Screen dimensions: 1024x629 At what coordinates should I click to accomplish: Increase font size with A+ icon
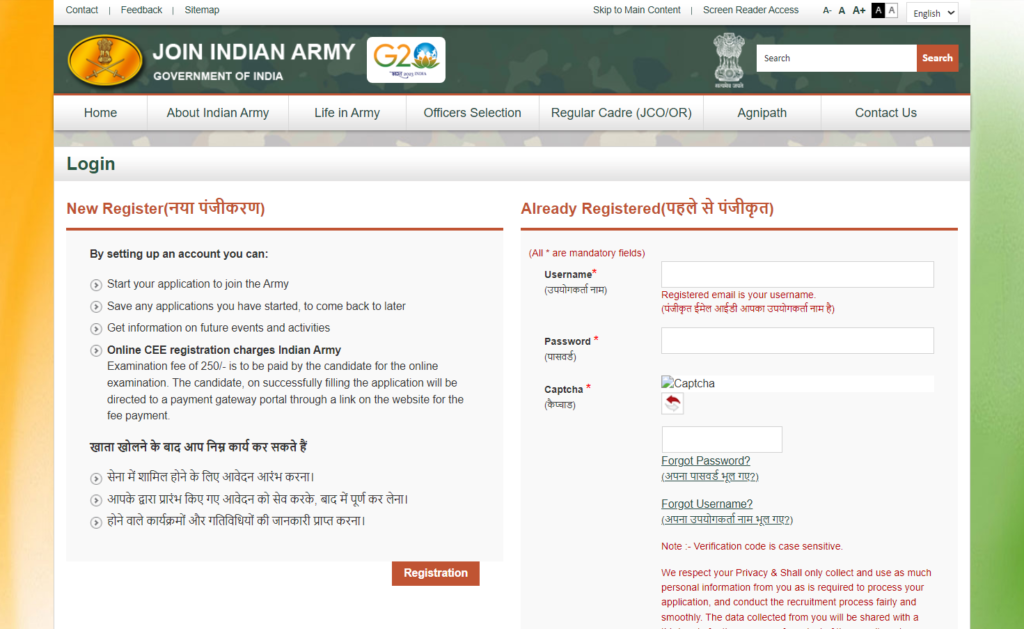859,10
